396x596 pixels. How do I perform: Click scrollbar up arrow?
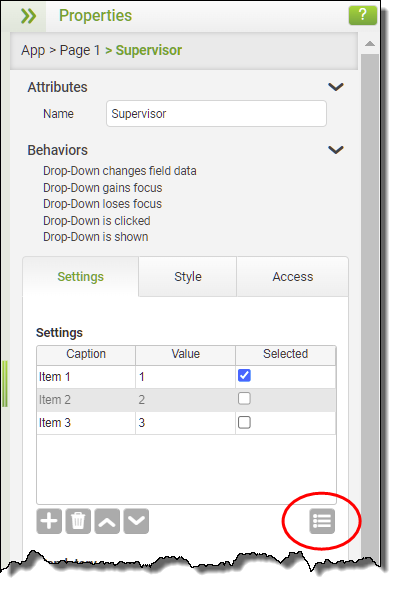click(370, 44)
